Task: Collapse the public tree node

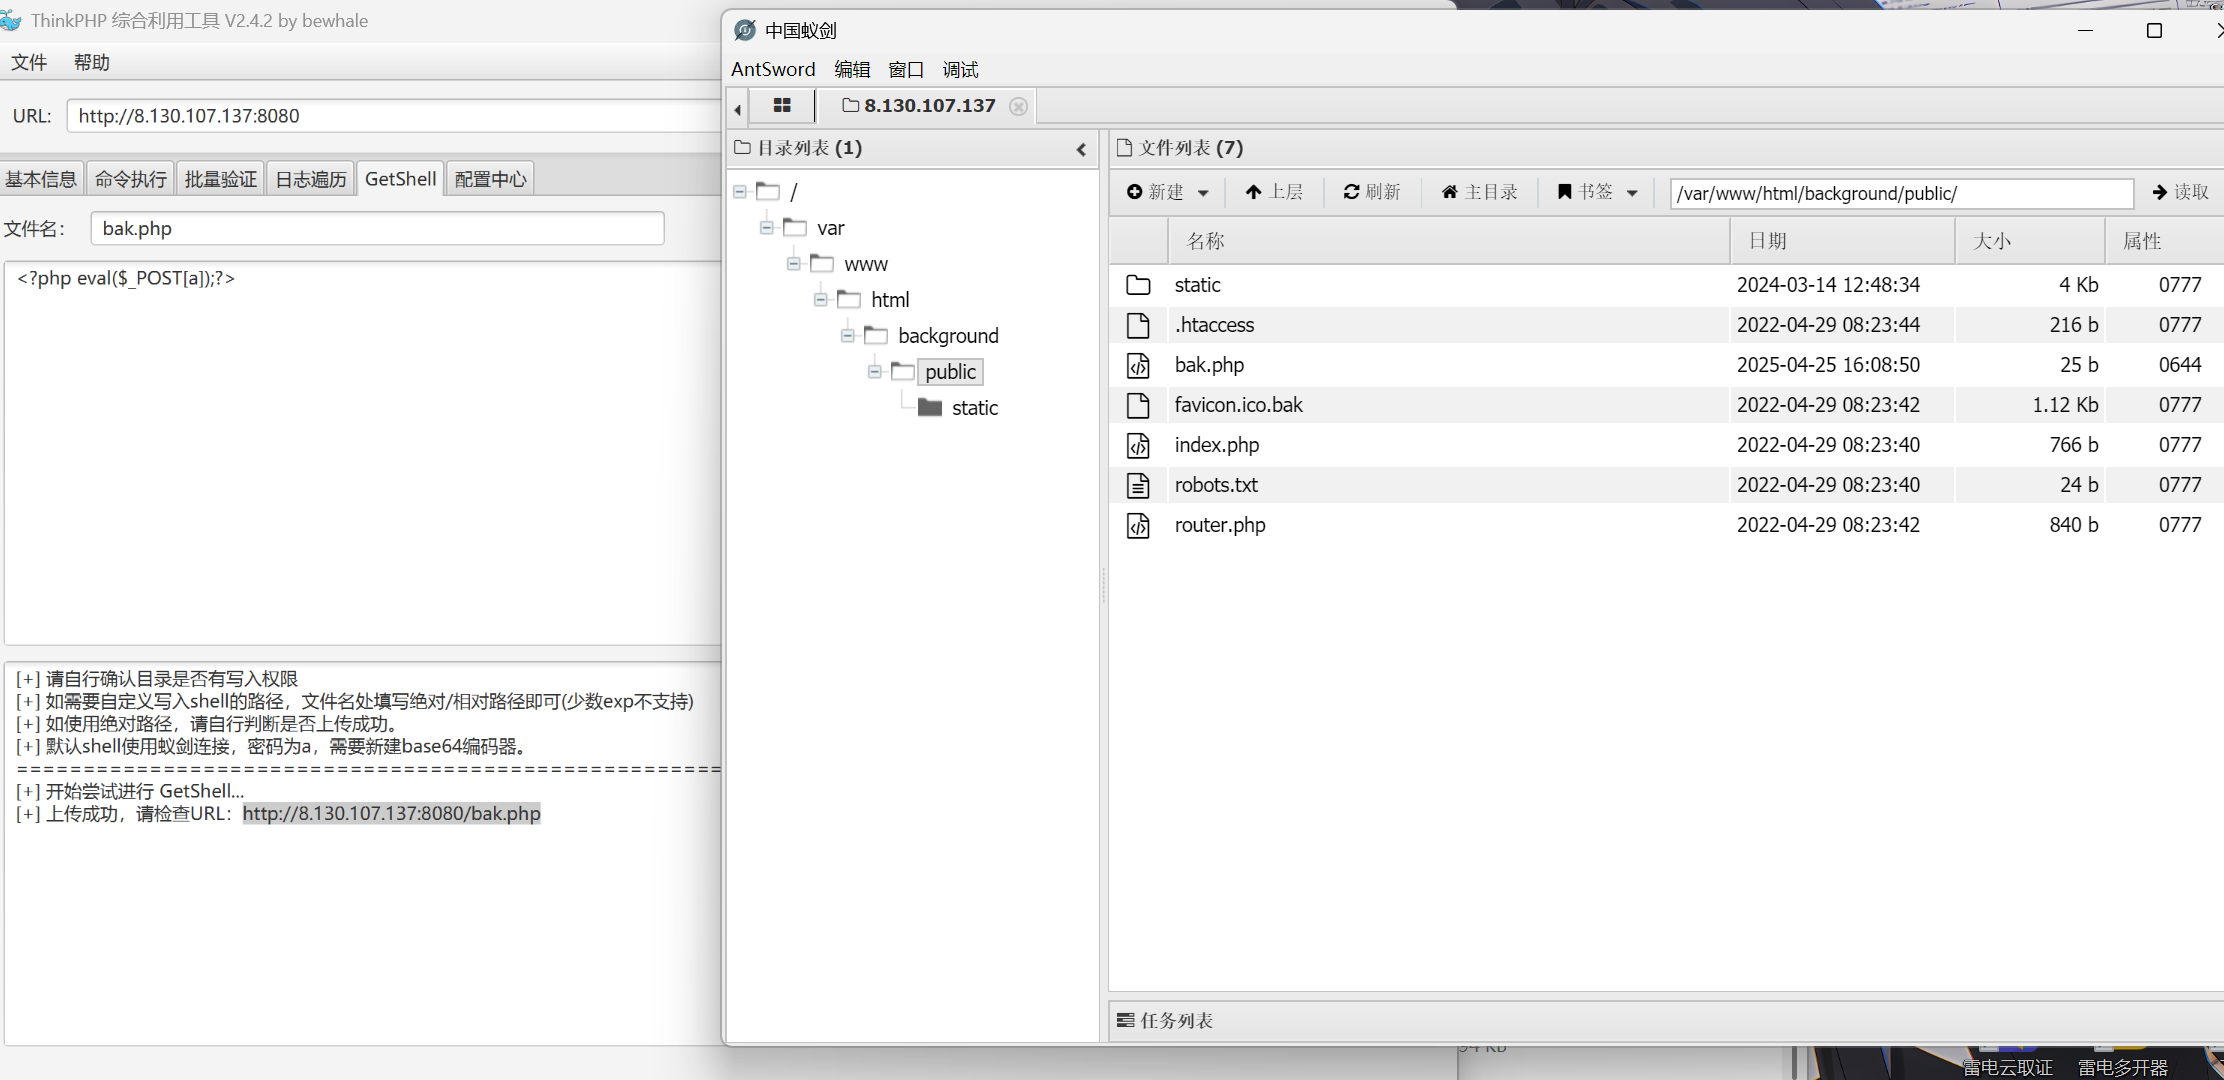Action: (875, 372)
